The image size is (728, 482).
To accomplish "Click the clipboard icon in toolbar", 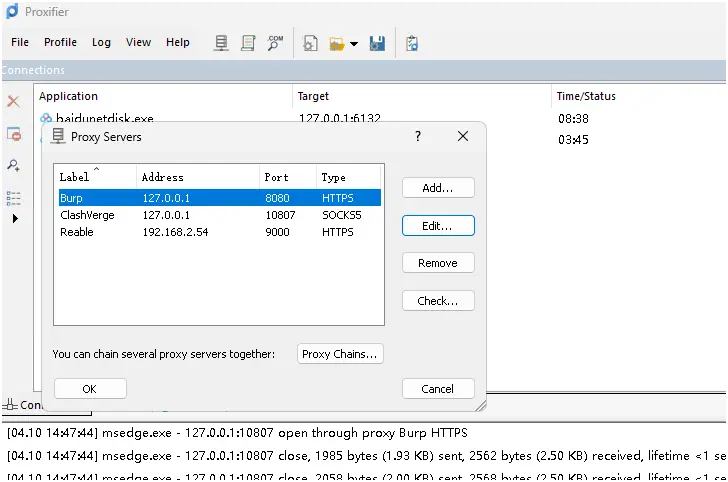I will (412, 44).
